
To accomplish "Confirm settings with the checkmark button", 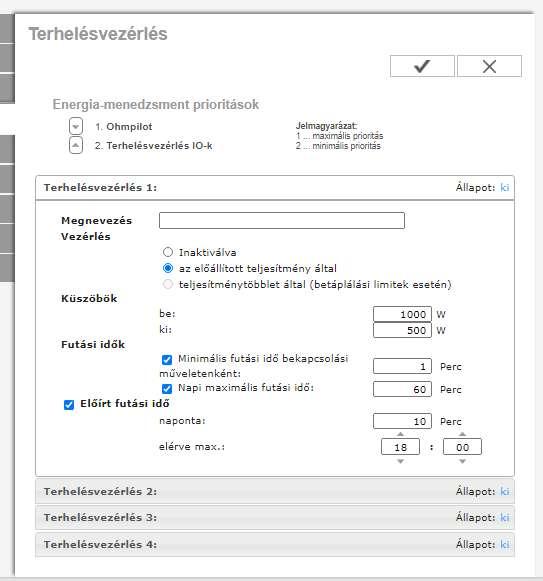I will pos(422,66).
